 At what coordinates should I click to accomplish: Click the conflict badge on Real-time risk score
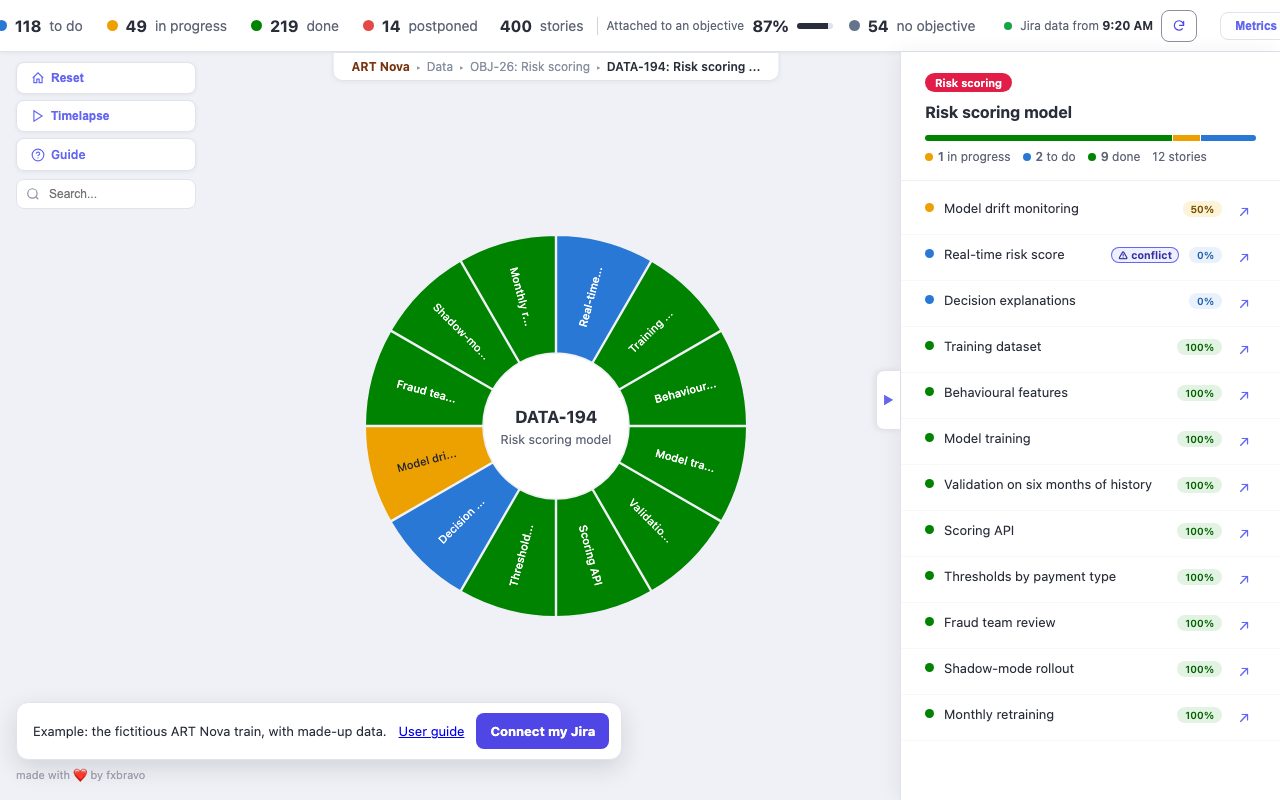pyautogui.click(x=1145, y=255)
